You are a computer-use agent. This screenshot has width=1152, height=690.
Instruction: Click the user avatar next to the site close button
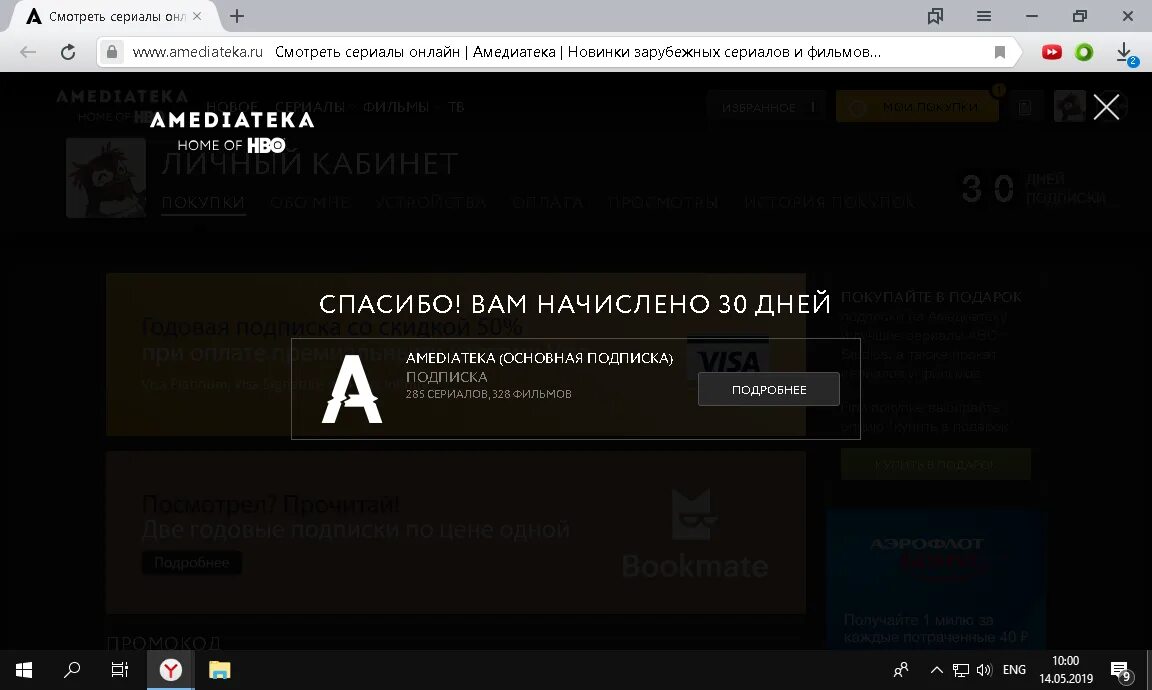tap(1069, 105)
